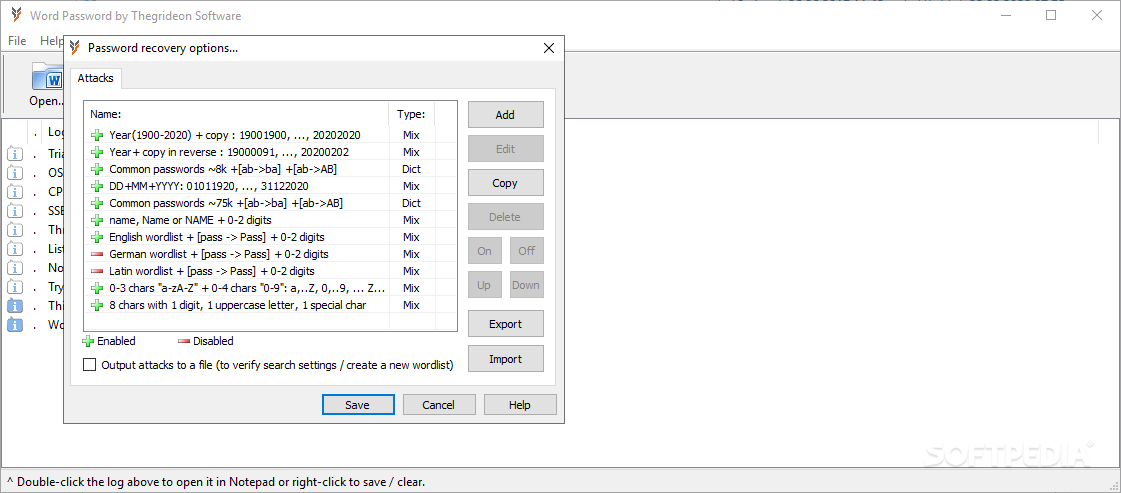
Task: Click the green plus icon for Year+ copy in reverse
Action: click(97, 152)
